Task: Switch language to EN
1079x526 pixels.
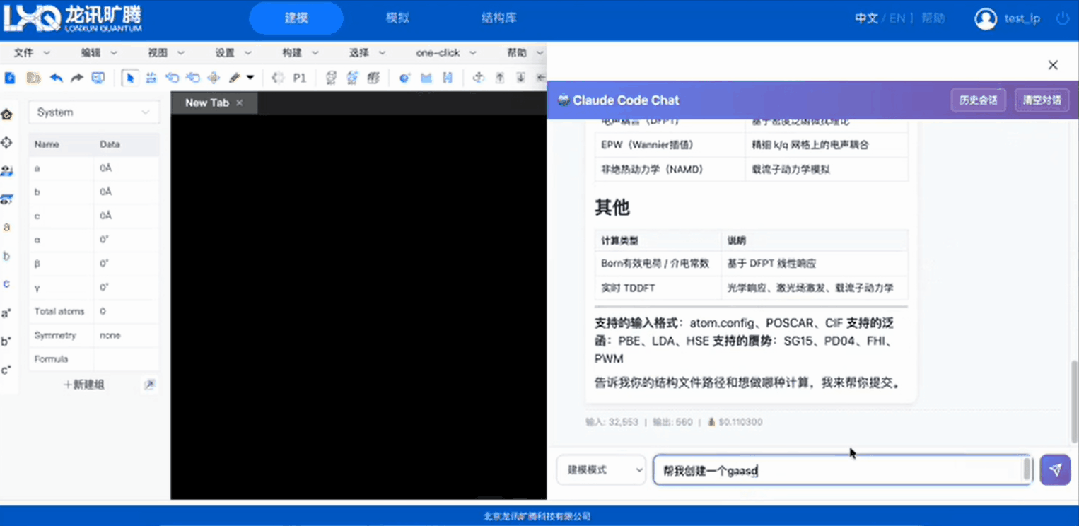Action: [897, 19]
